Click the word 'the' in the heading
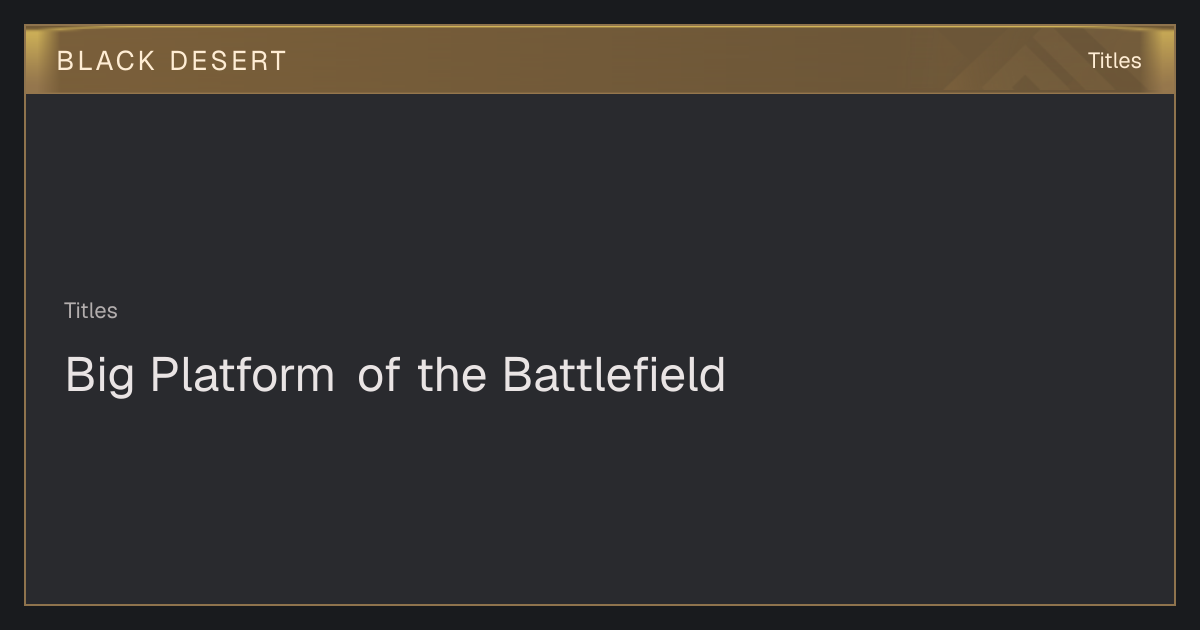 452,375
